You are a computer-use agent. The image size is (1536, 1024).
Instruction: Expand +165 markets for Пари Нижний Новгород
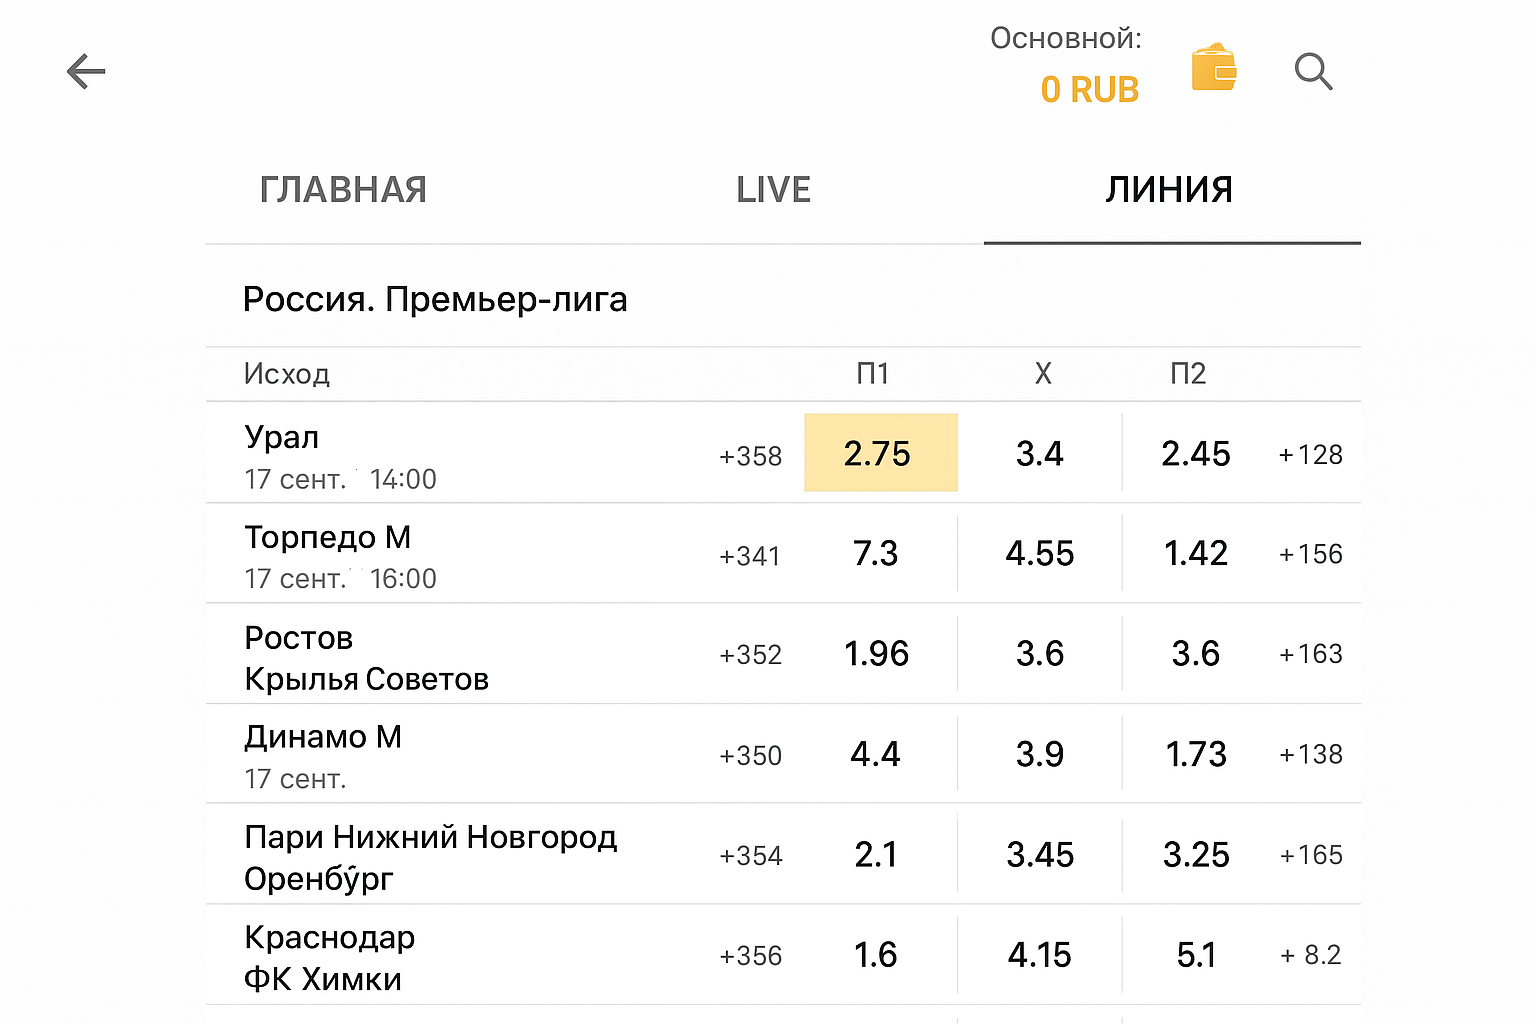point(1311,855)
